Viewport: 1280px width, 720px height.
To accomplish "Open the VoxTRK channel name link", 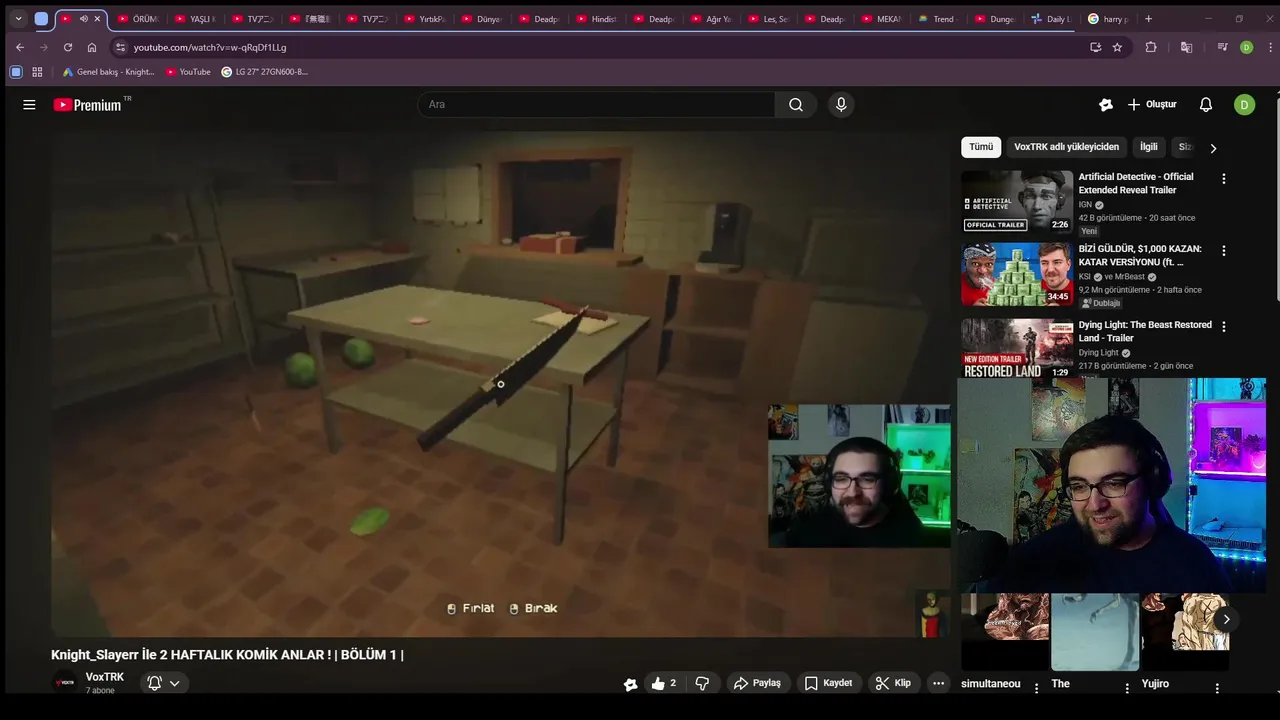I will tap(105, 677).
